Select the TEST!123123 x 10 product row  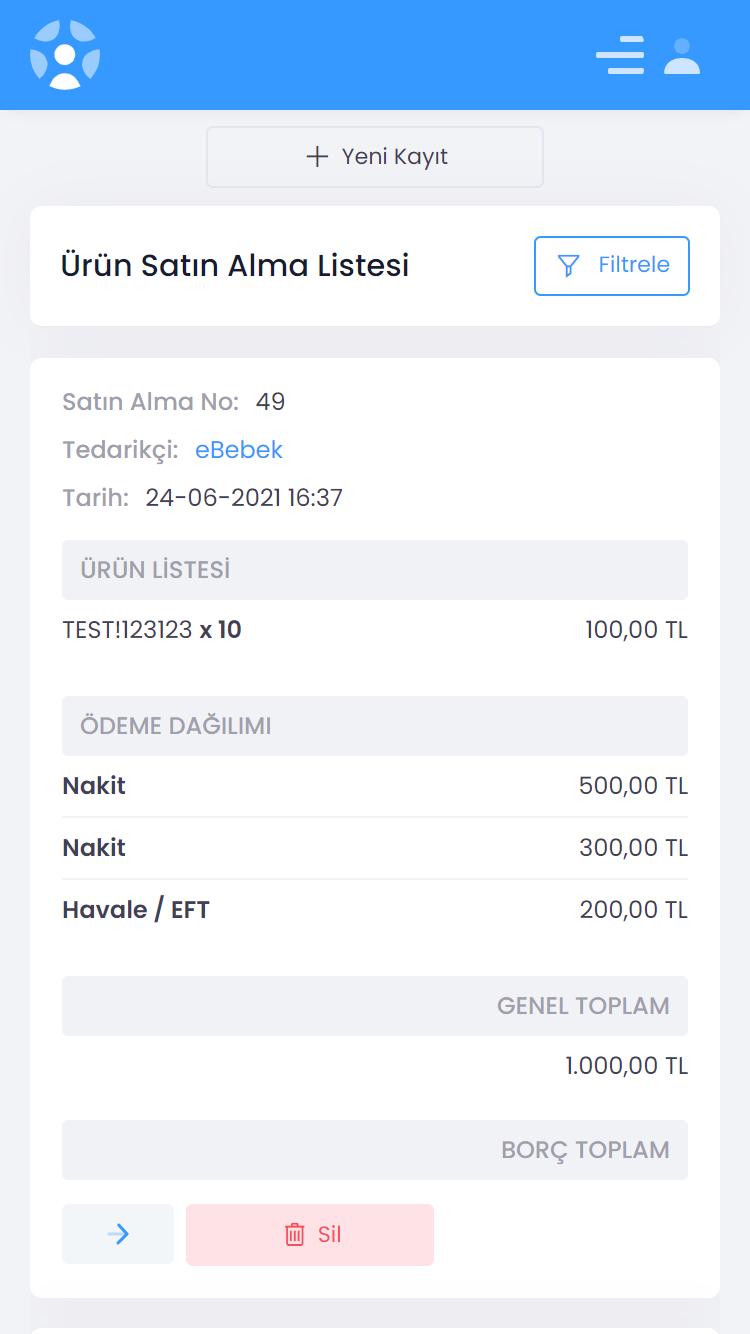click(x=375, y=630)
